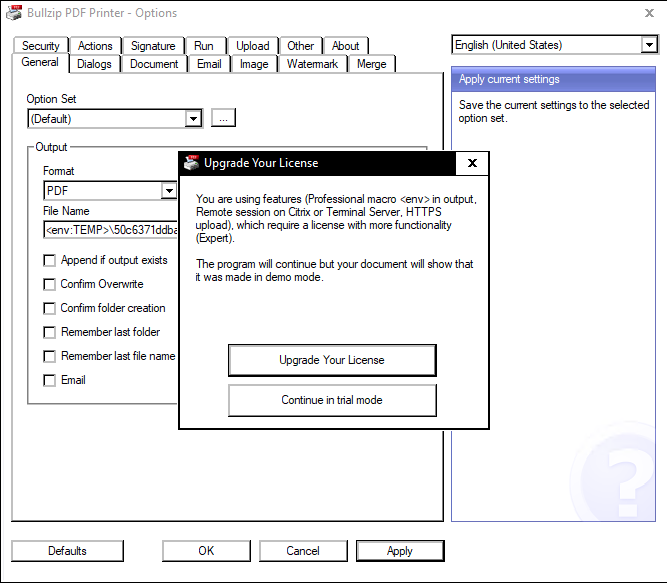This screenshot has height=583, width=667.
Task: Open the Watermark tab
Action: click(312, 64)
